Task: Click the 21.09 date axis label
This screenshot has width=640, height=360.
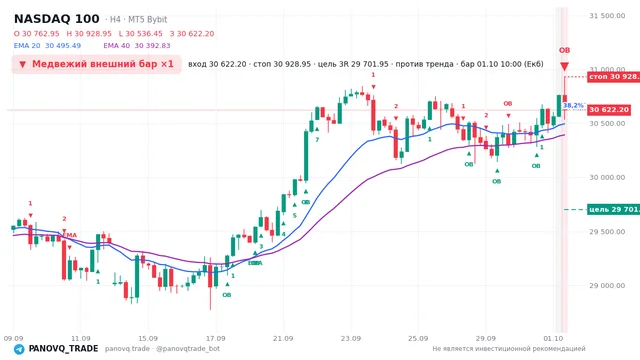Action: (x=283, y=339)
